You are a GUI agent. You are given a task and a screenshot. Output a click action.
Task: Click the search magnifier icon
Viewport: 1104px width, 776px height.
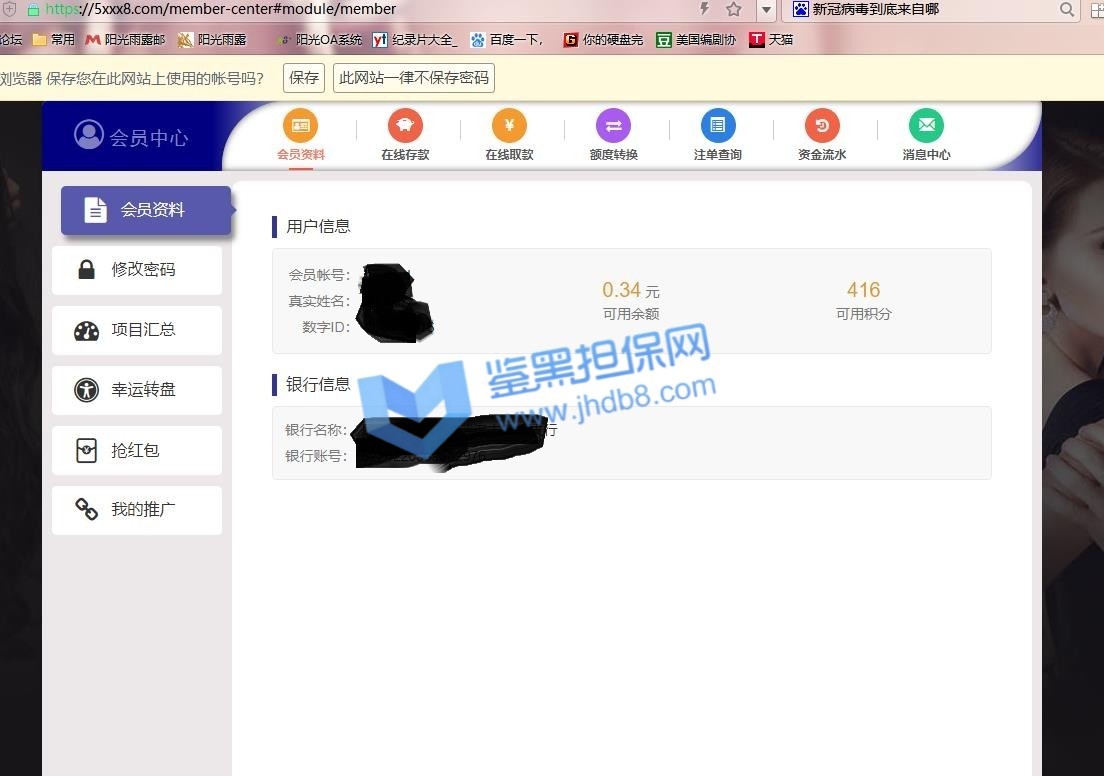tap(1067, 10)
